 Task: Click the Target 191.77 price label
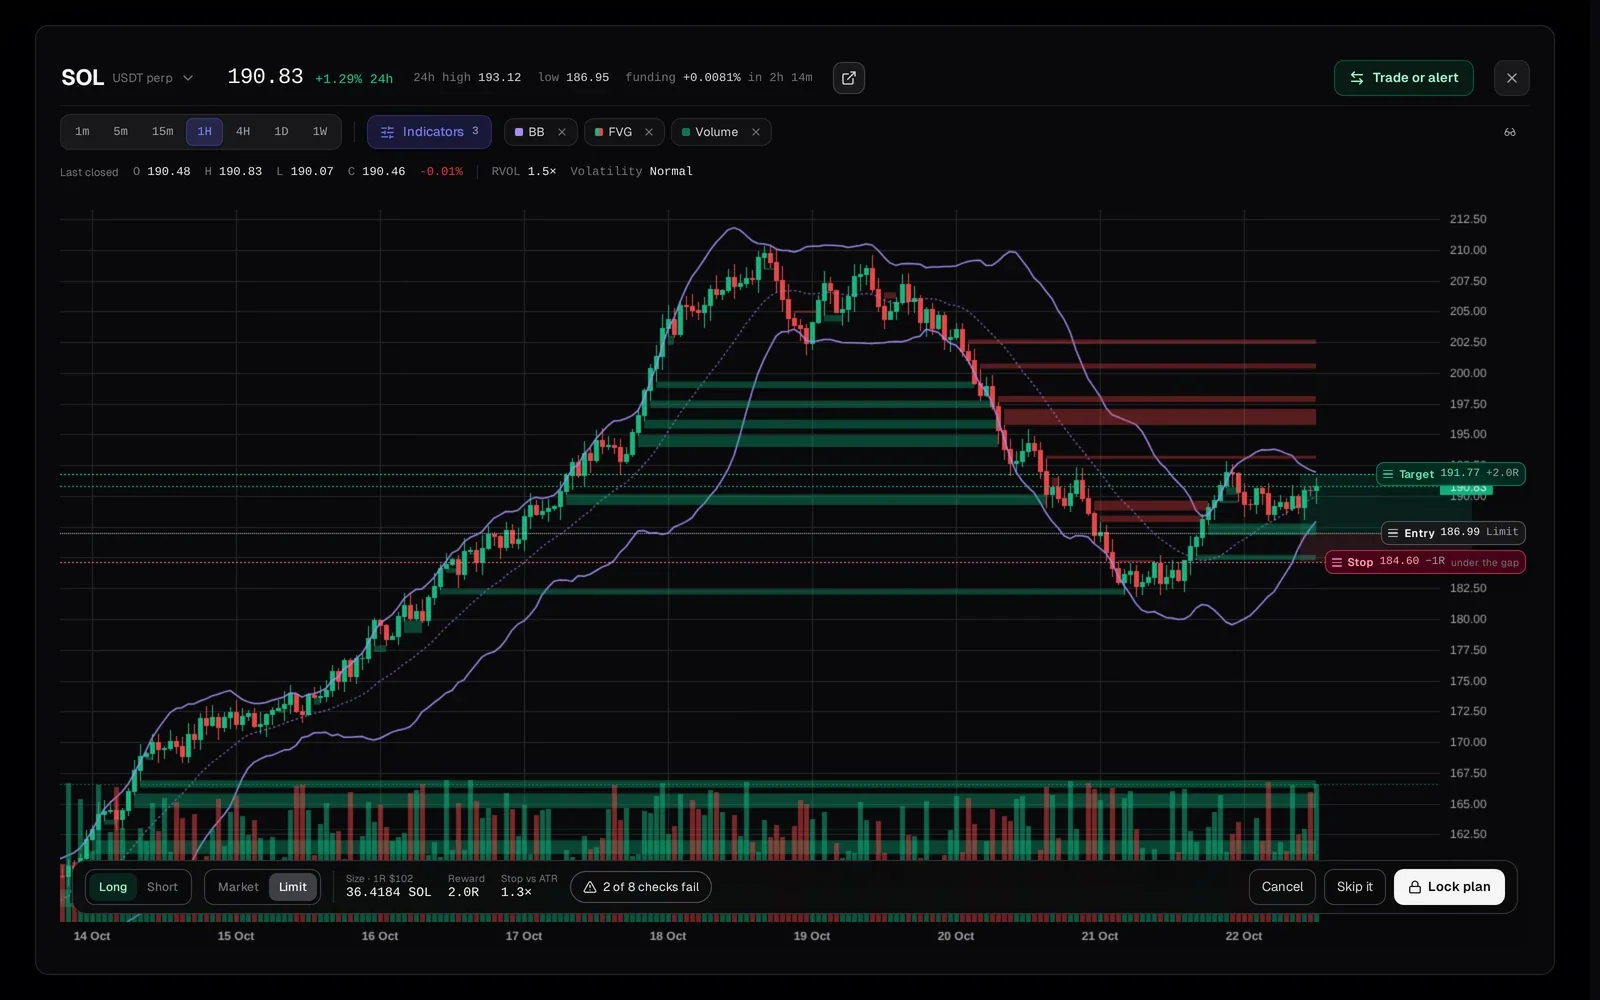pyautogui.click(x=1450, y=474)
